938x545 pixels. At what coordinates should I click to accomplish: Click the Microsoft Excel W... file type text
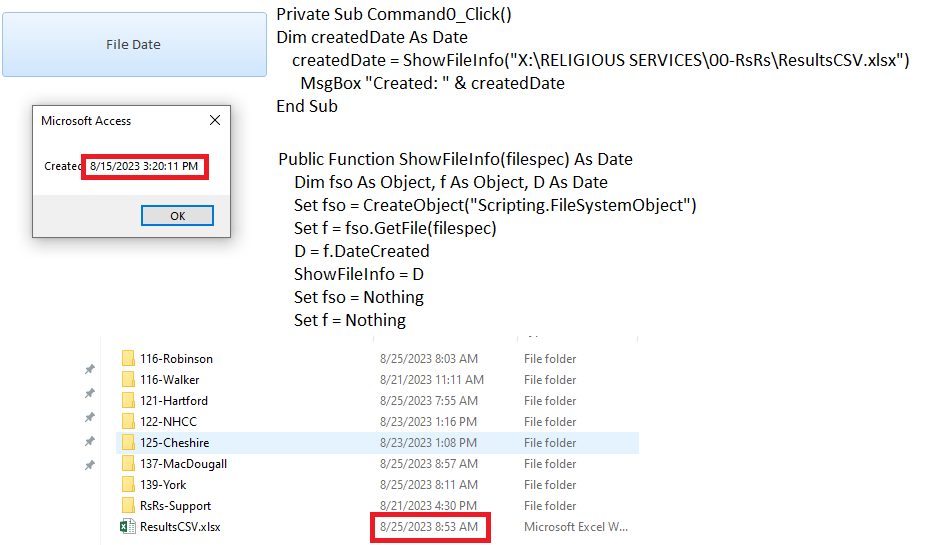click(575, 527)
